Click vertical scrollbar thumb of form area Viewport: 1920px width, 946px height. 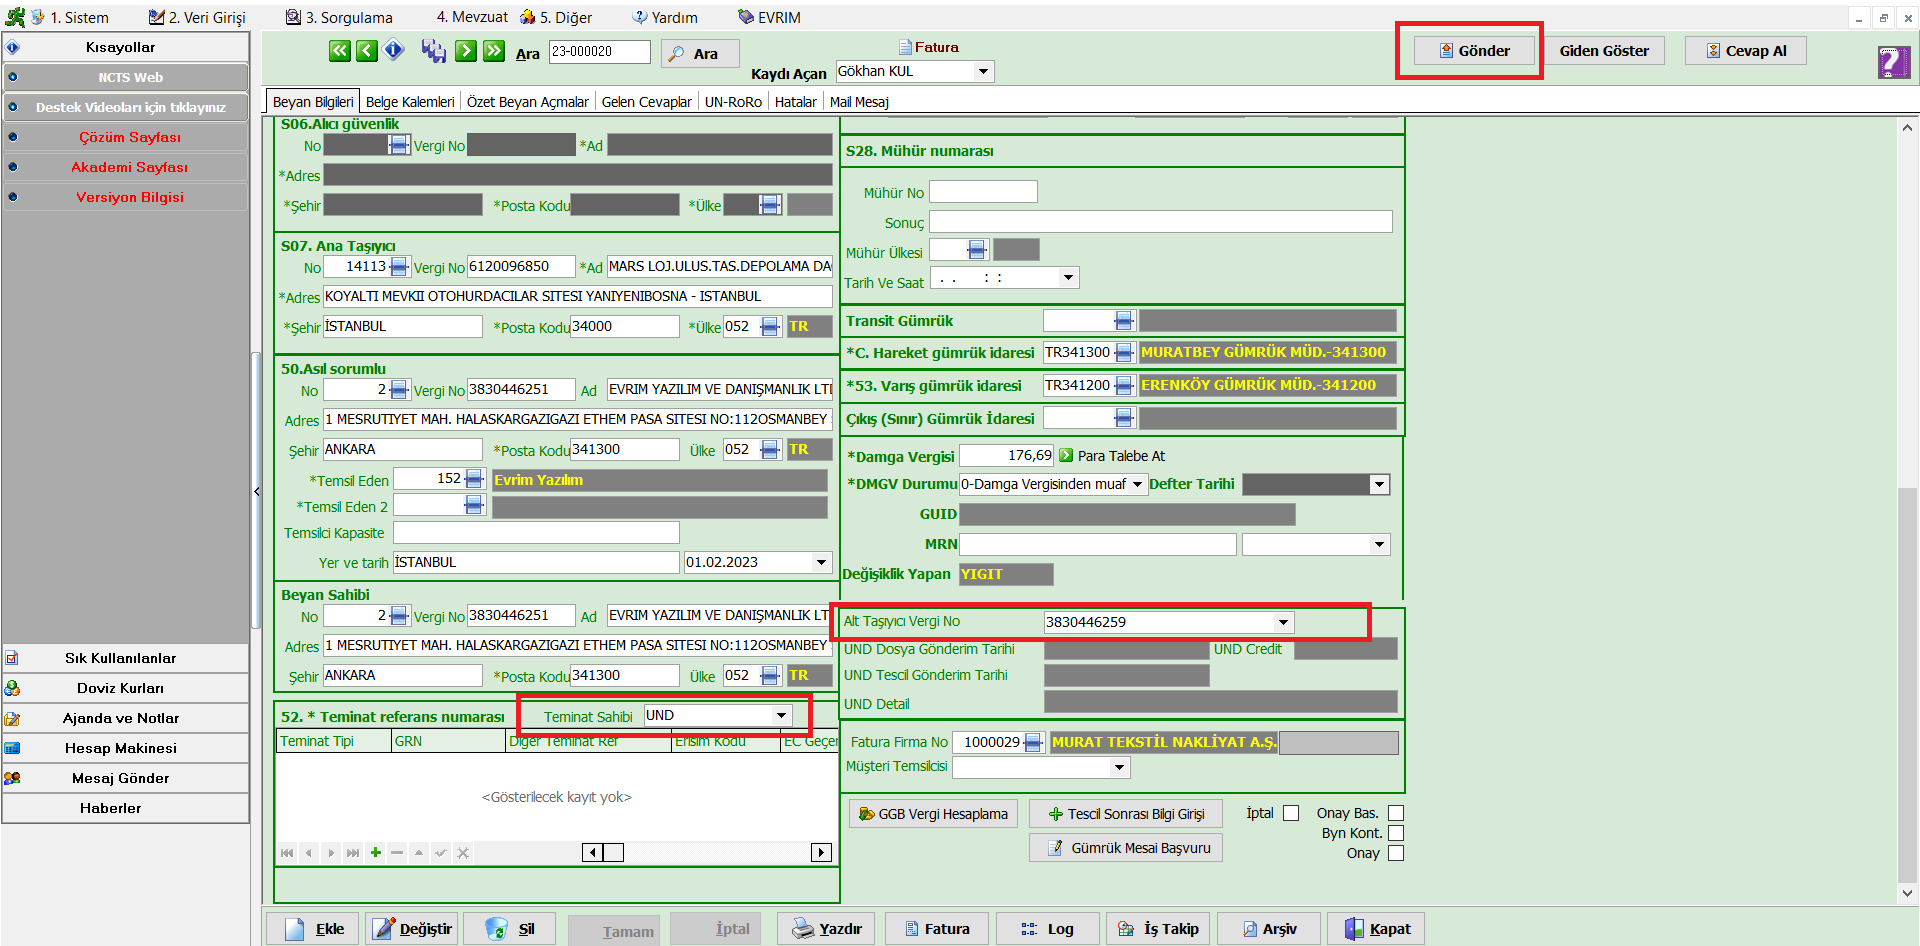click(x=1907, y=685)
